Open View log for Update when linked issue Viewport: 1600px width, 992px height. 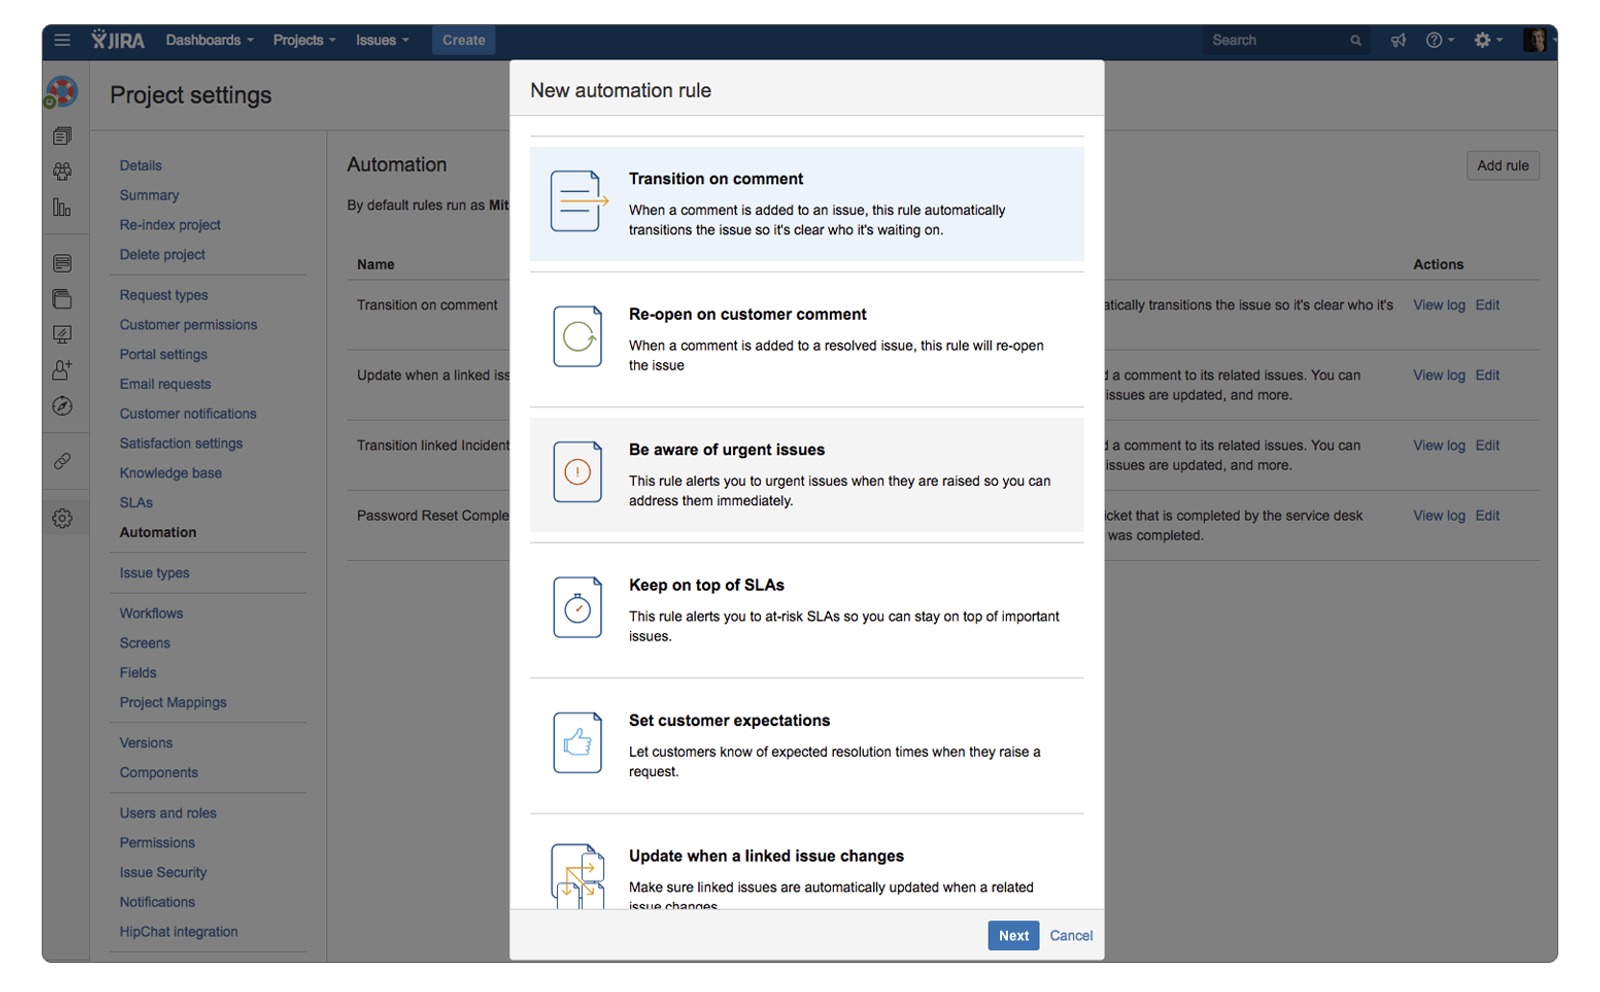point(1439,375)
